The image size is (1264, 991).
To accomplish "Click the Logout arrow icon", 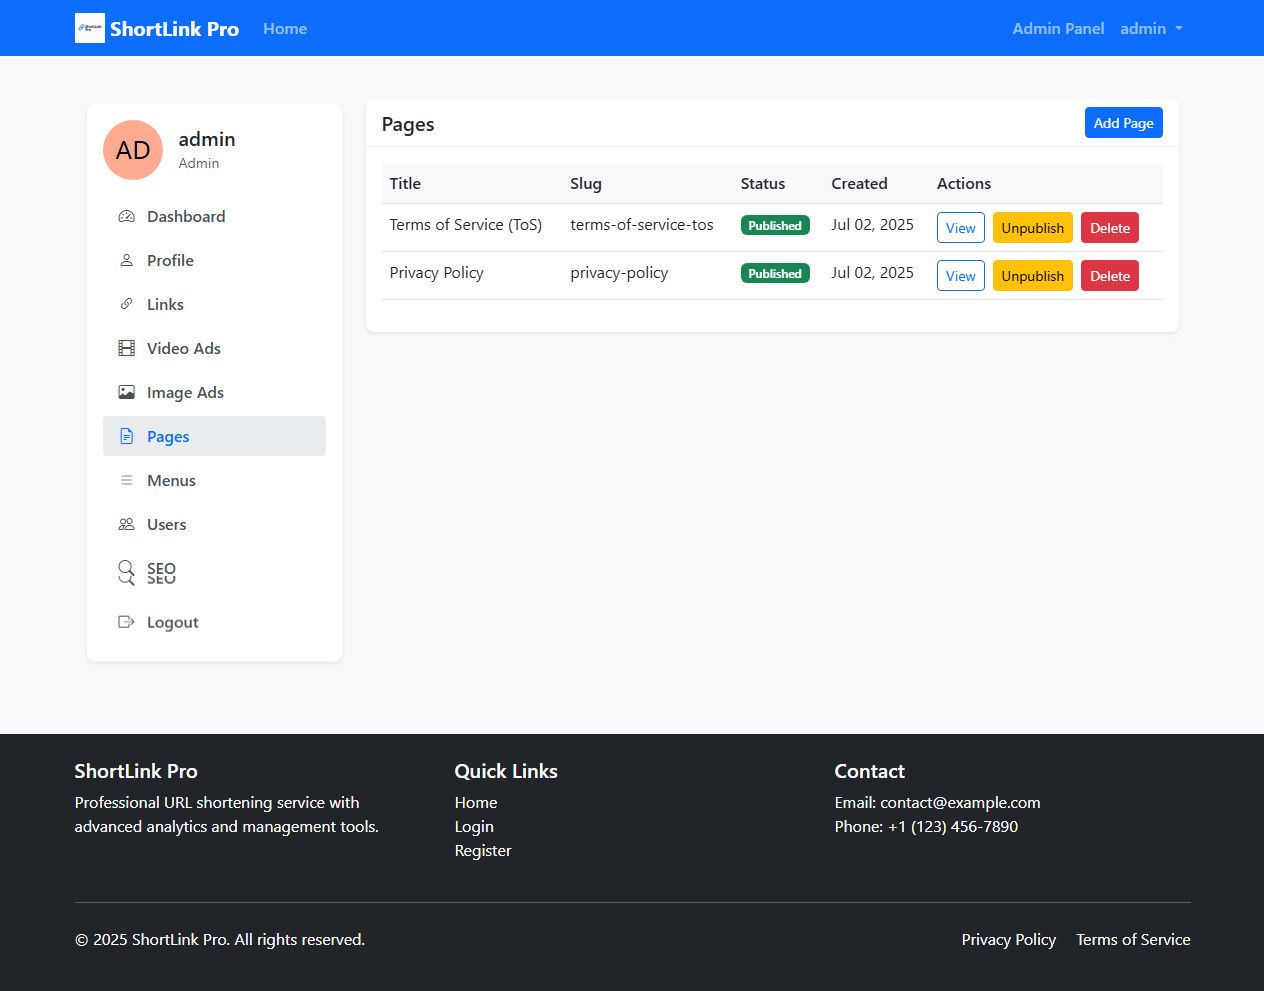I will (x=126, y=622).
